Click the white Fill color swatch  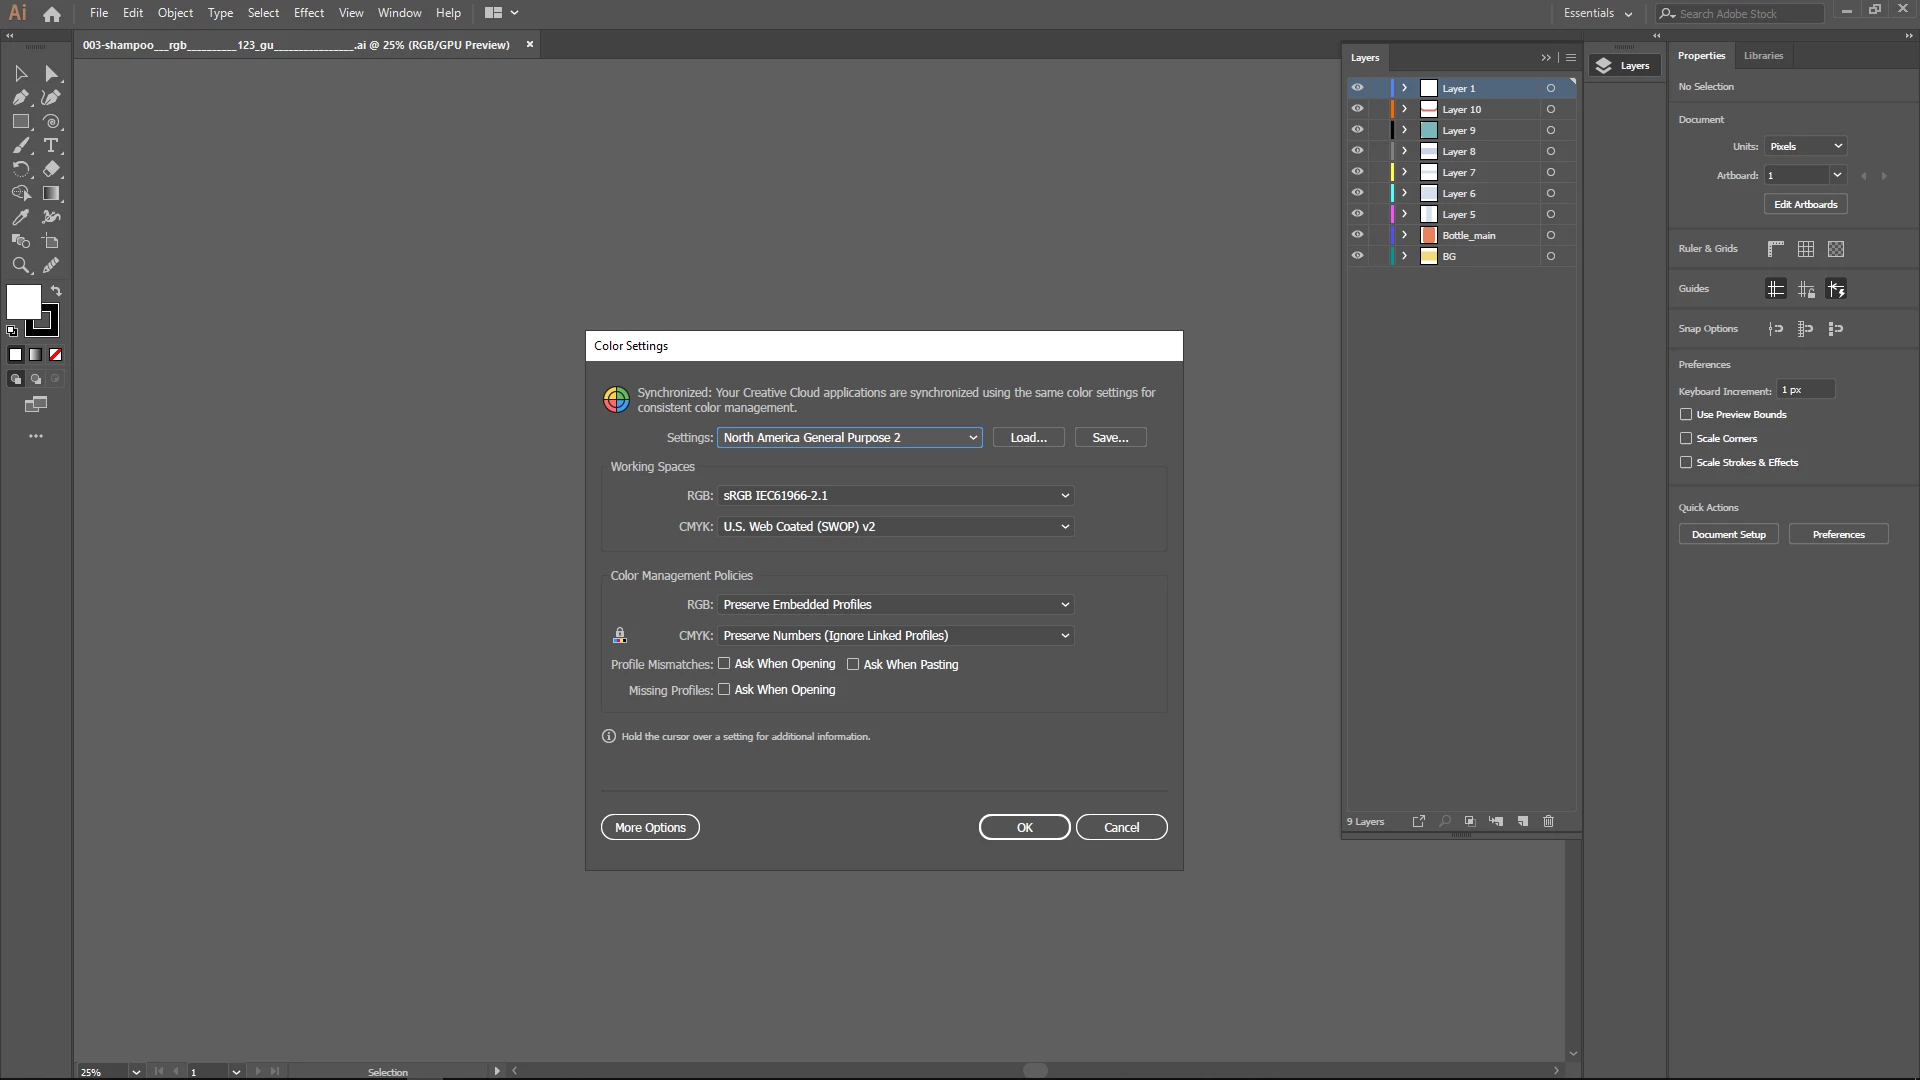tap(23, 300)
